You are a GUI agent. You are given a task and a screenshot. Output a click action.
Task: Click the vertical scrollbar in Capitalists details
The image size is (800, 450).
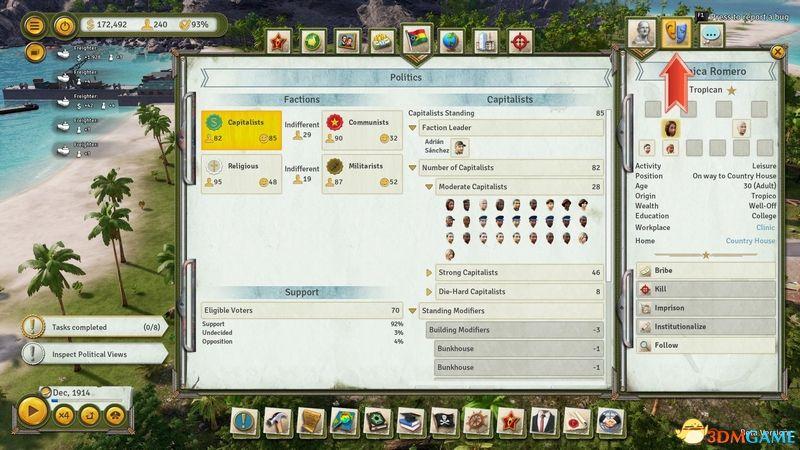point(608,196)
